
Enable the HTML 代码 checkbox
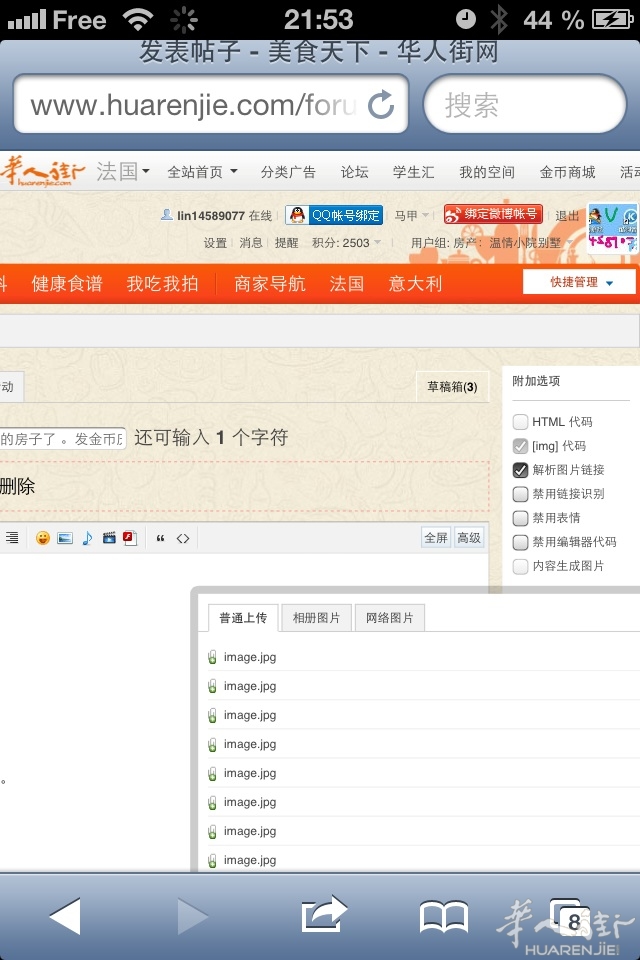pyautogui.click(x=520, y=422)
